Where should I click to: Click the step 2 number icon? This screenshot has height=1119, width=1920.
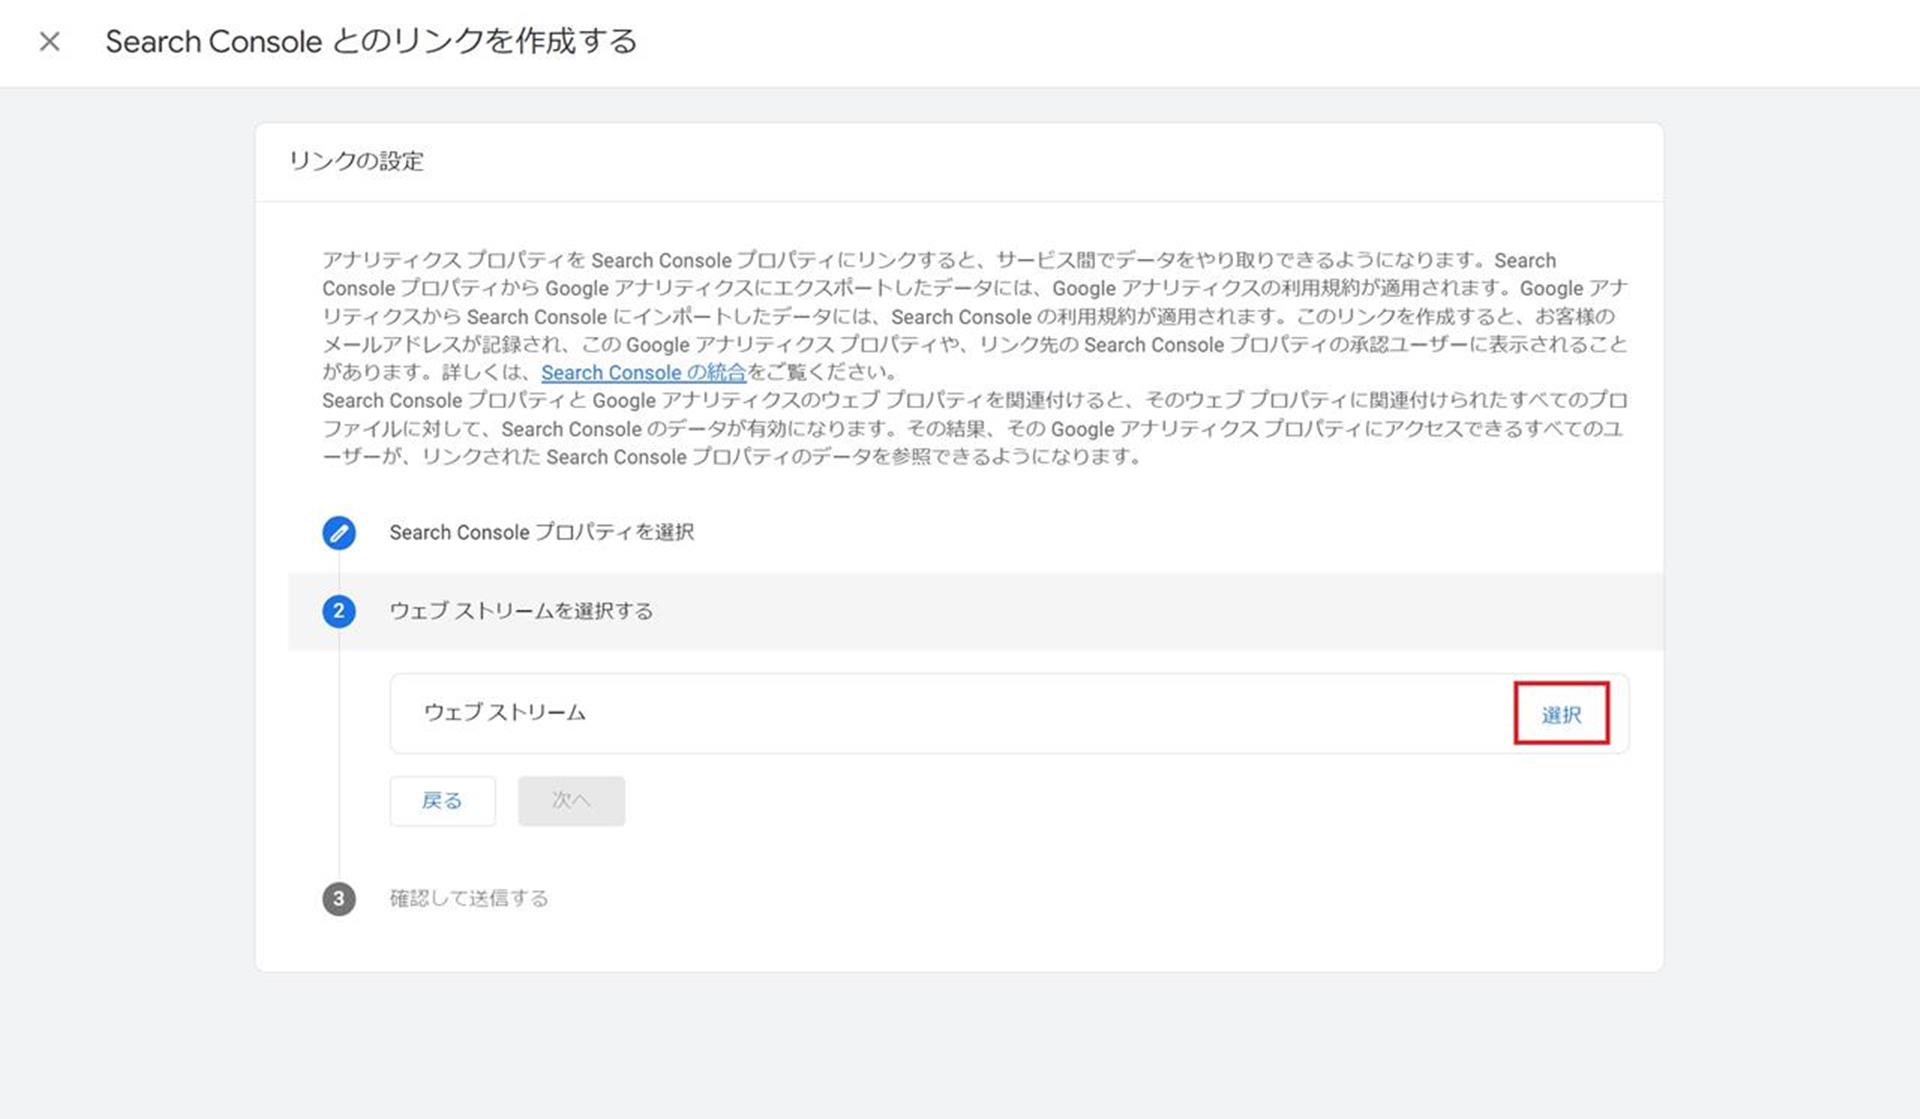click(339, 611)
